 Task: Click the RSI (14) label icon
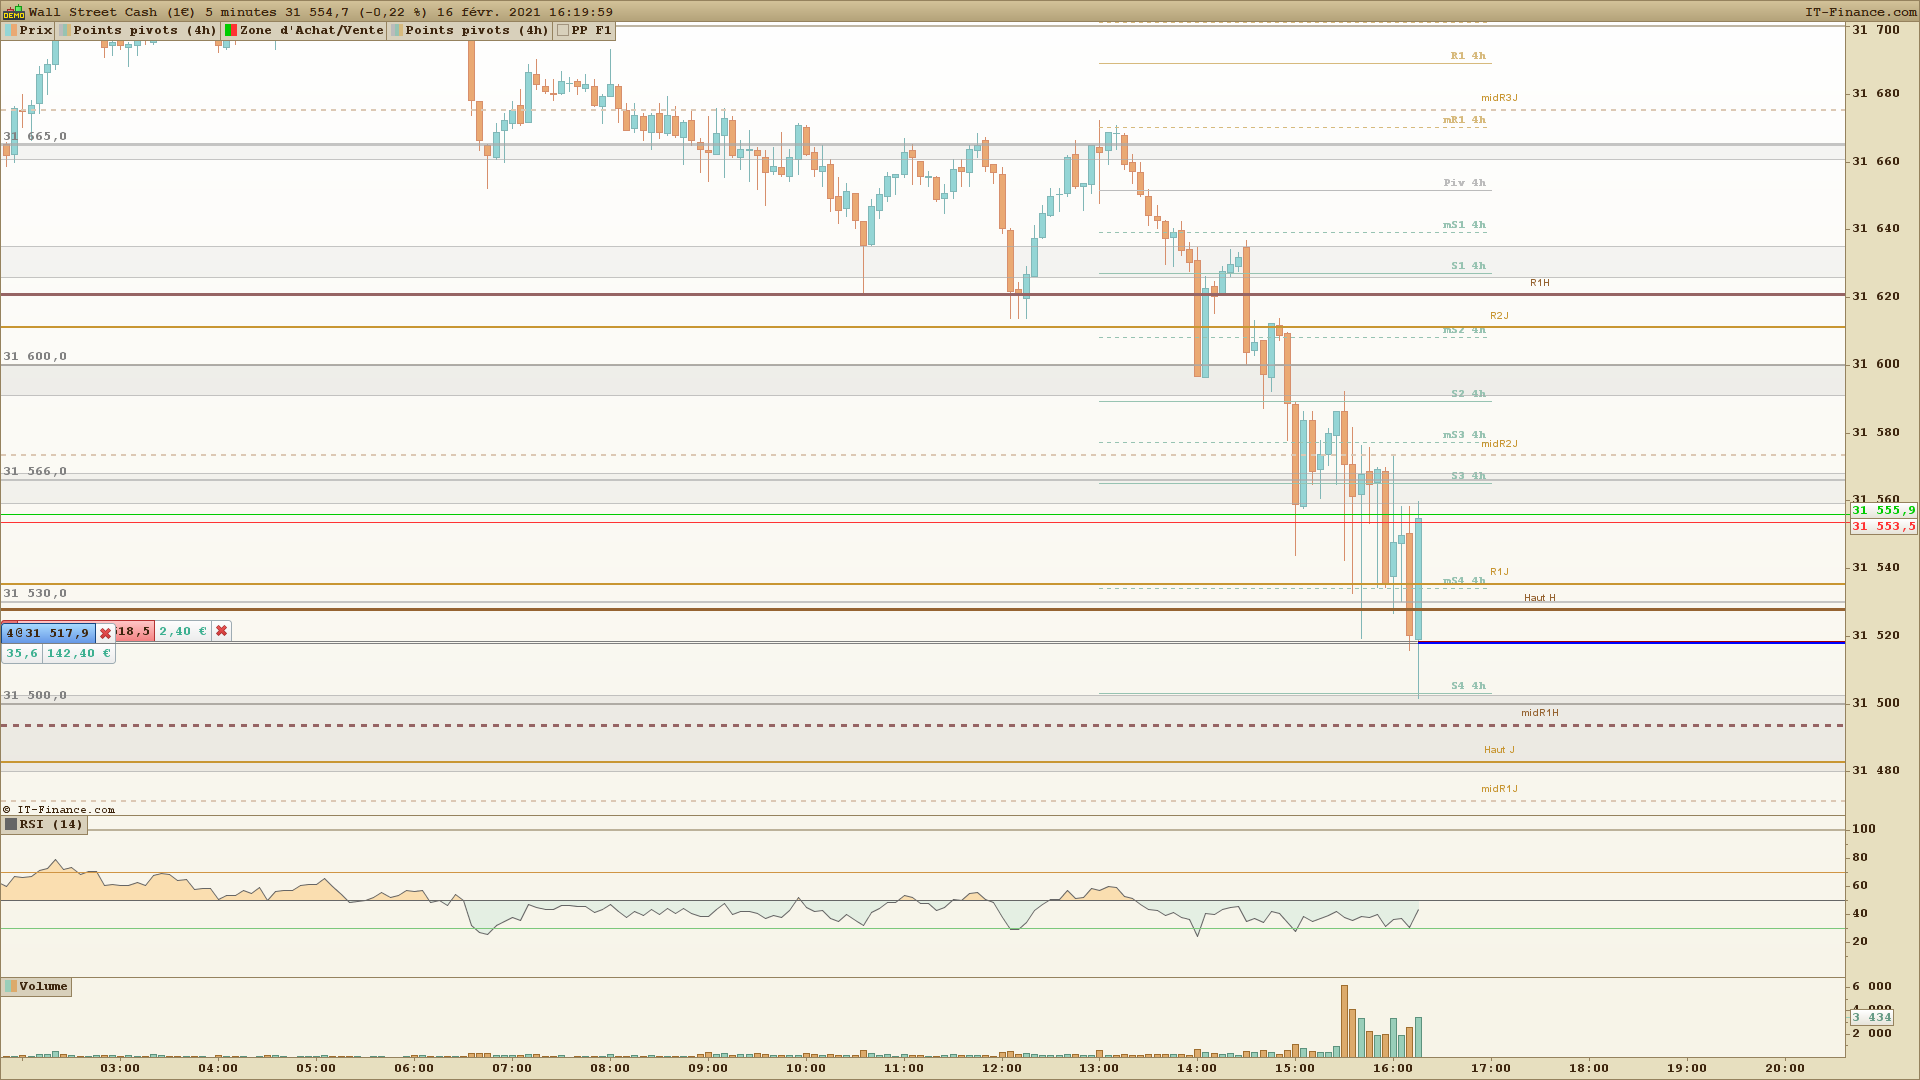tap(11, 825)
